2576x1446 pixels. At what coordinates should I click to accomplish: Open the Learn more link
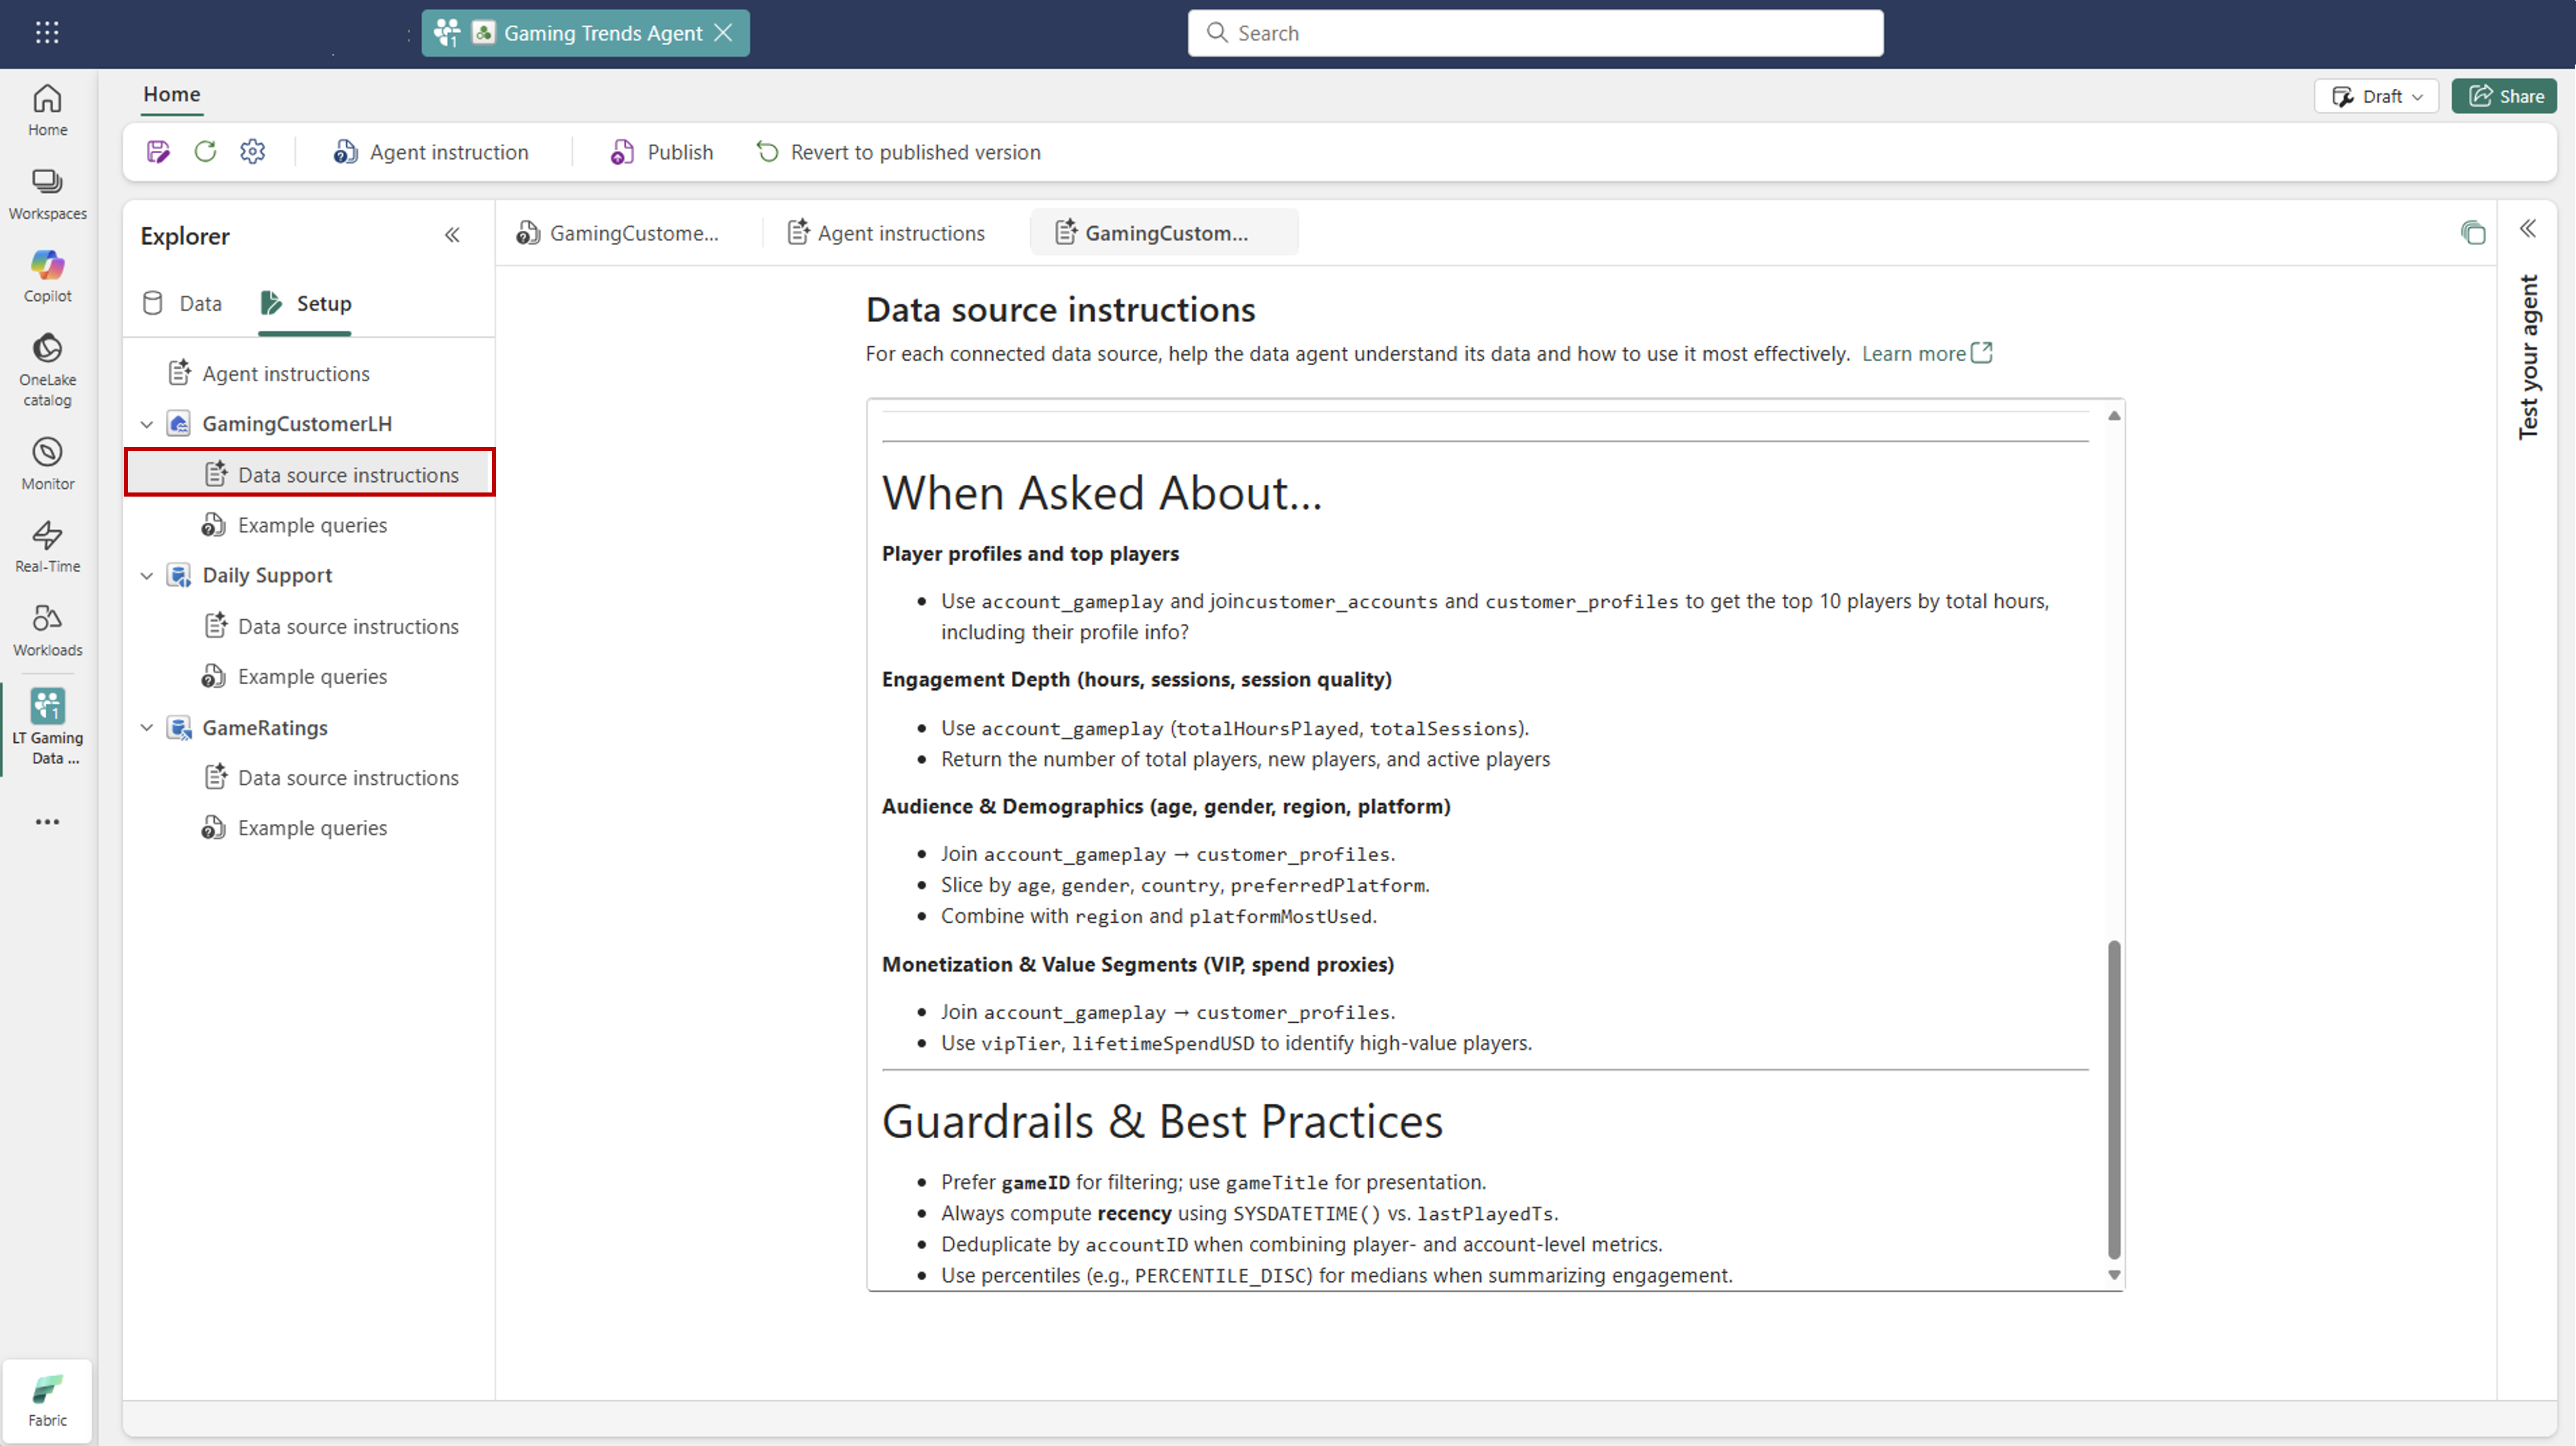[x=1915, y=353]
